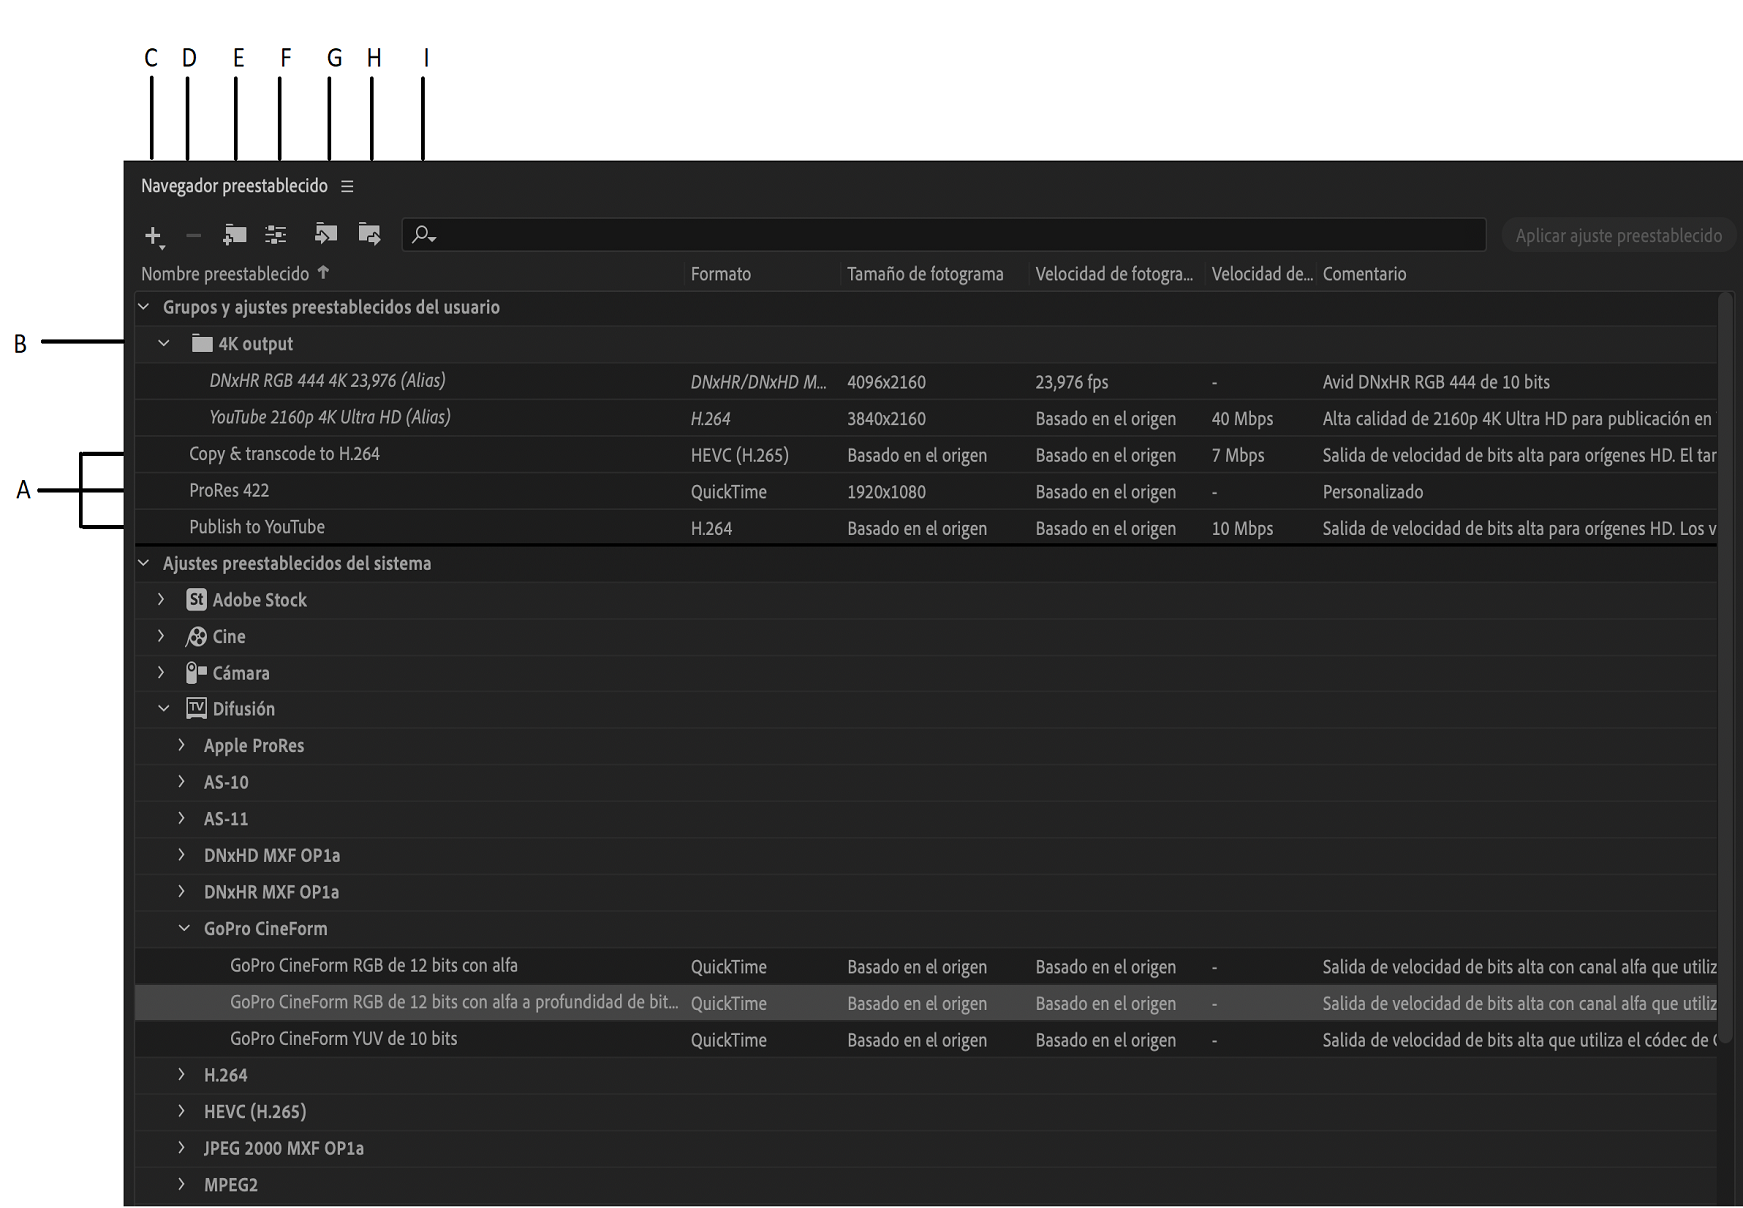Click the Formato column header
Screen dimensions: 1743x1208
[720, 274]
